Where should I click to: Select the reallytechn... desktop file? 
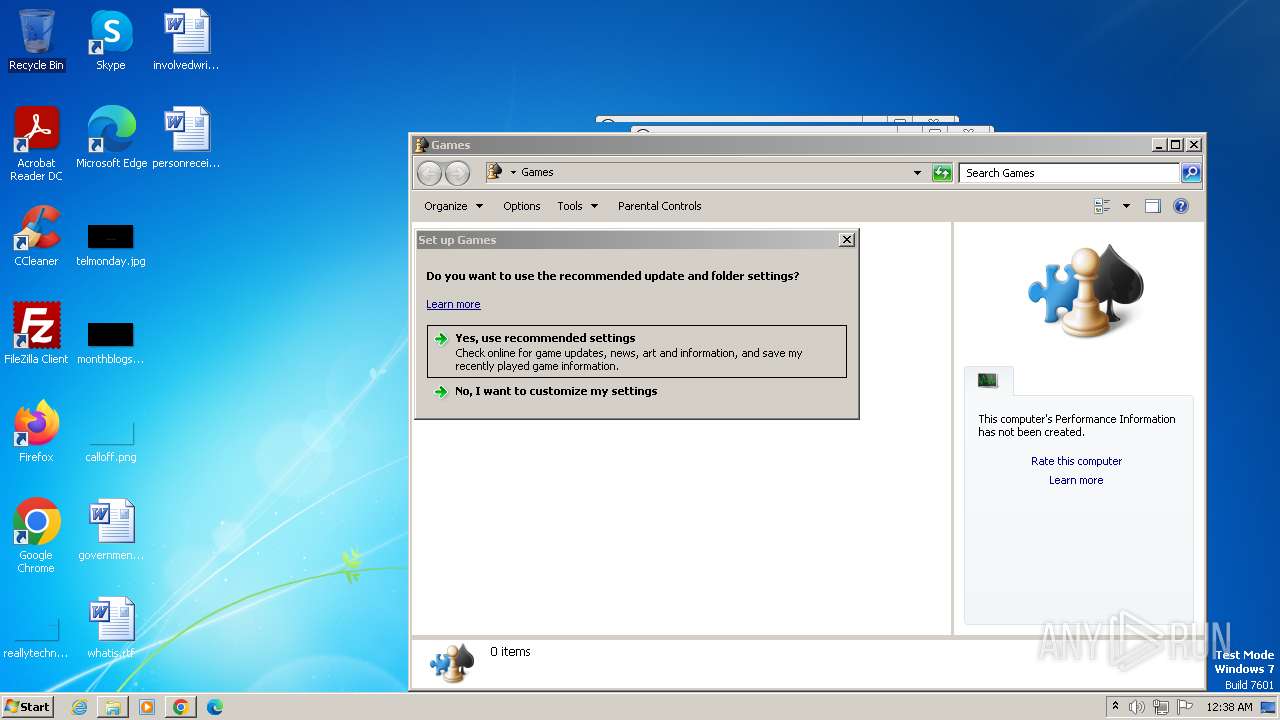pyautogui.click(x=36, y=636)
